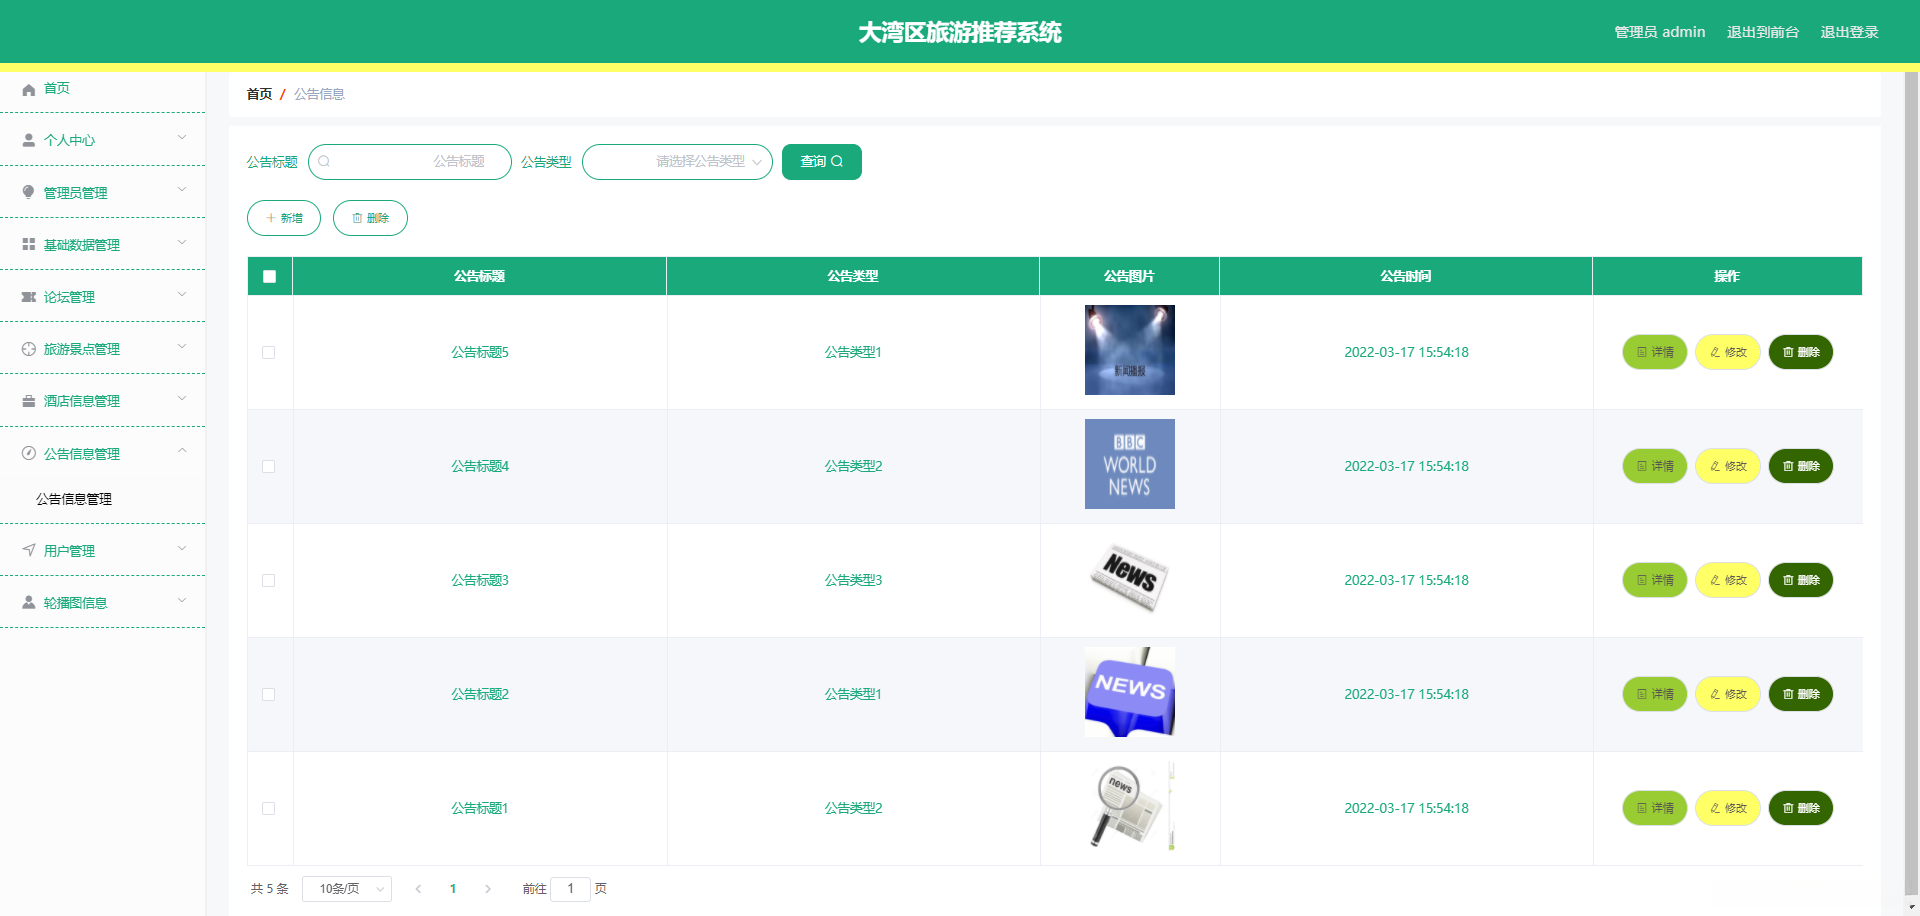Image resolution: width=1920 pixels, height=916 pixels.
Task: Click the spotlight thumbnail for 公告标题5
Action: tap(1130, 350)
